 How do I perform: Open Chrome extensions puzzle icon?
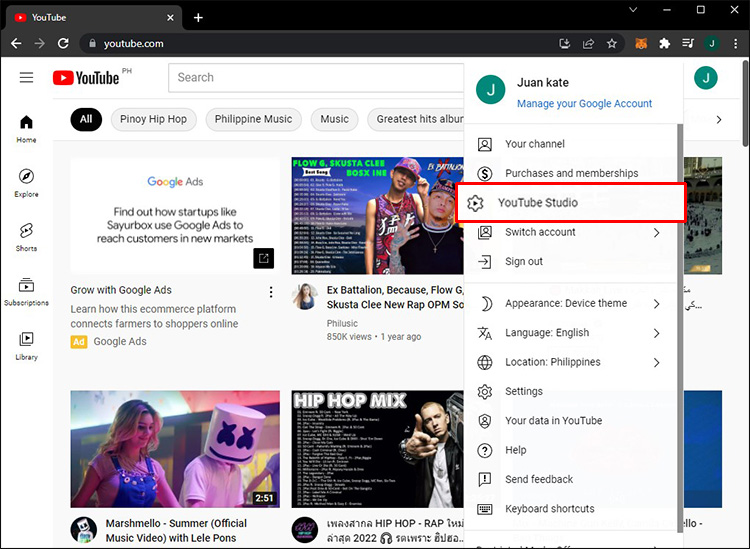tap(664, 44)
